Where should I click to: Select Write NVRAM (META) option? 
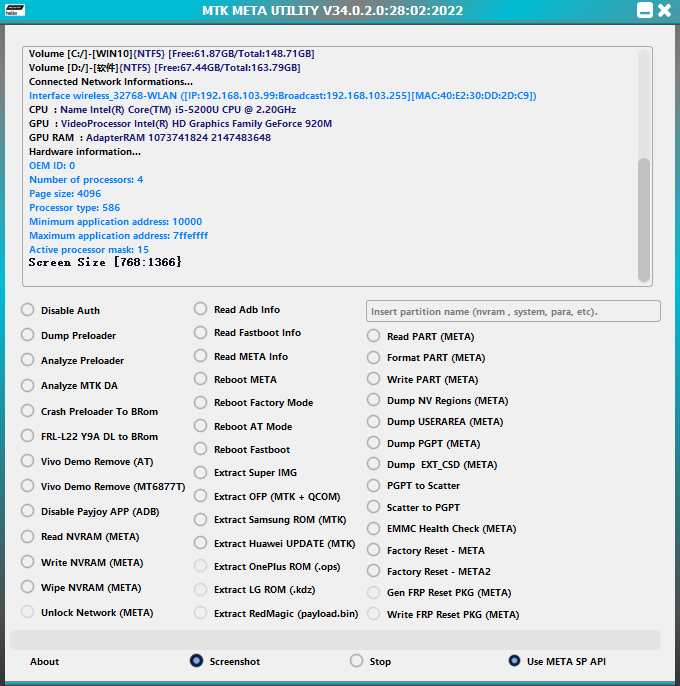point(28,561)
